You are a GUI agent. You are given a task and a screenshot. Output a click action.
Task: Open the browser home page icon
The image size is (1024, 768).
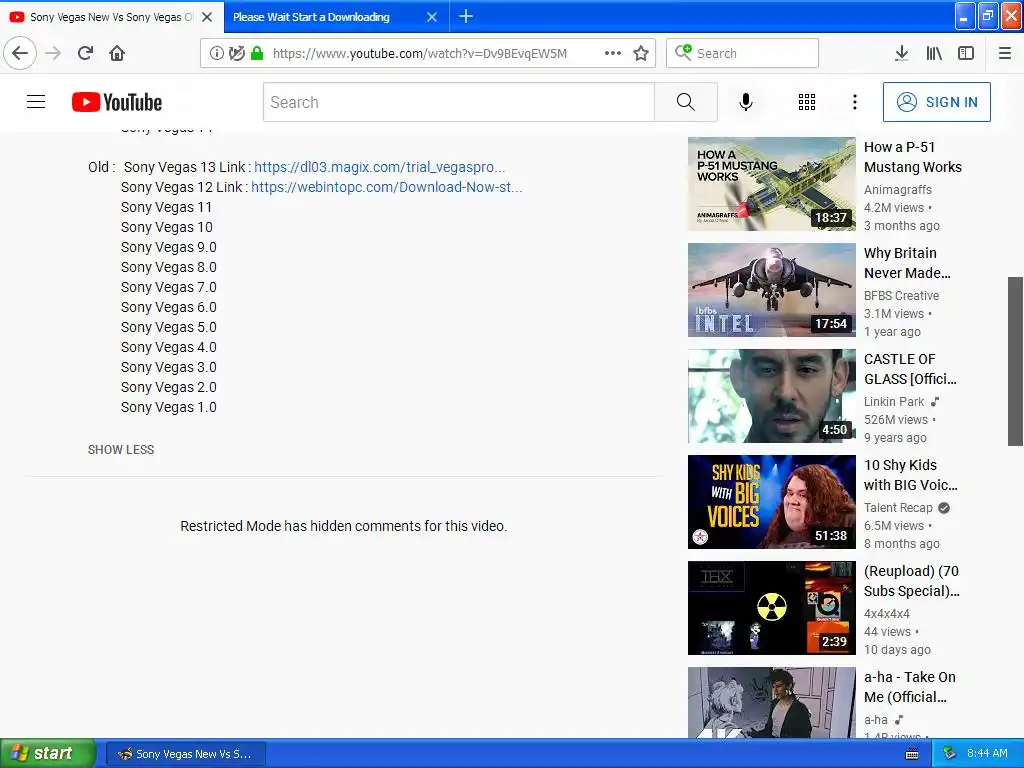click(x=117, y=53)
